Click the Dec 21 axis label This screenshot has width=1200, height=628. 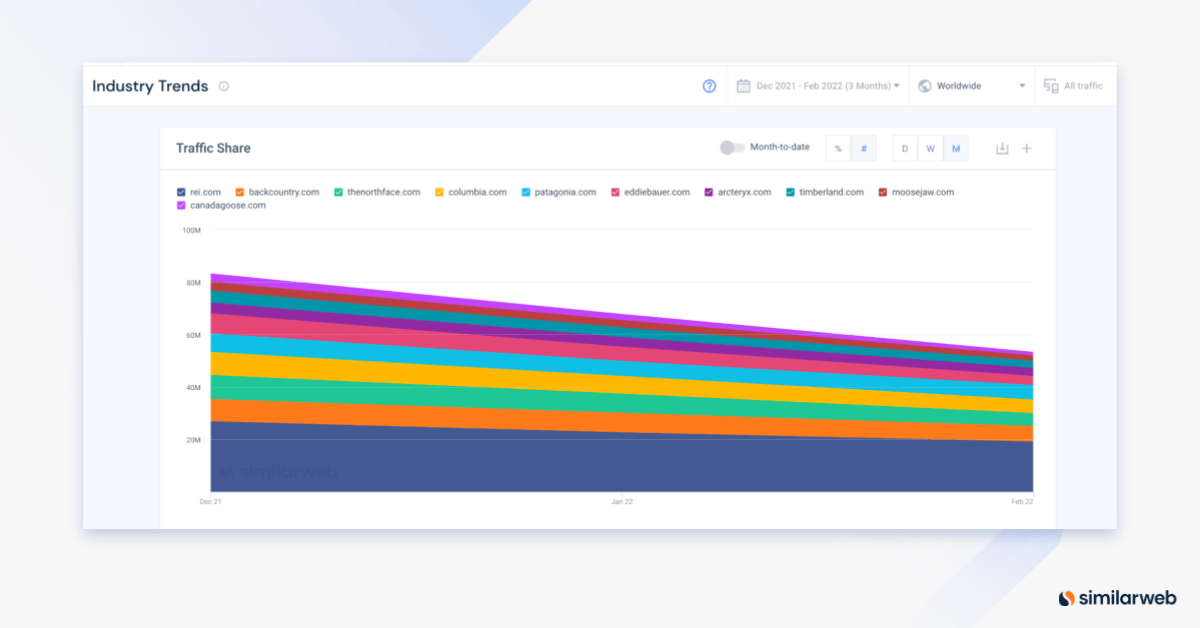pyautogui.click(x=210, y=501)
